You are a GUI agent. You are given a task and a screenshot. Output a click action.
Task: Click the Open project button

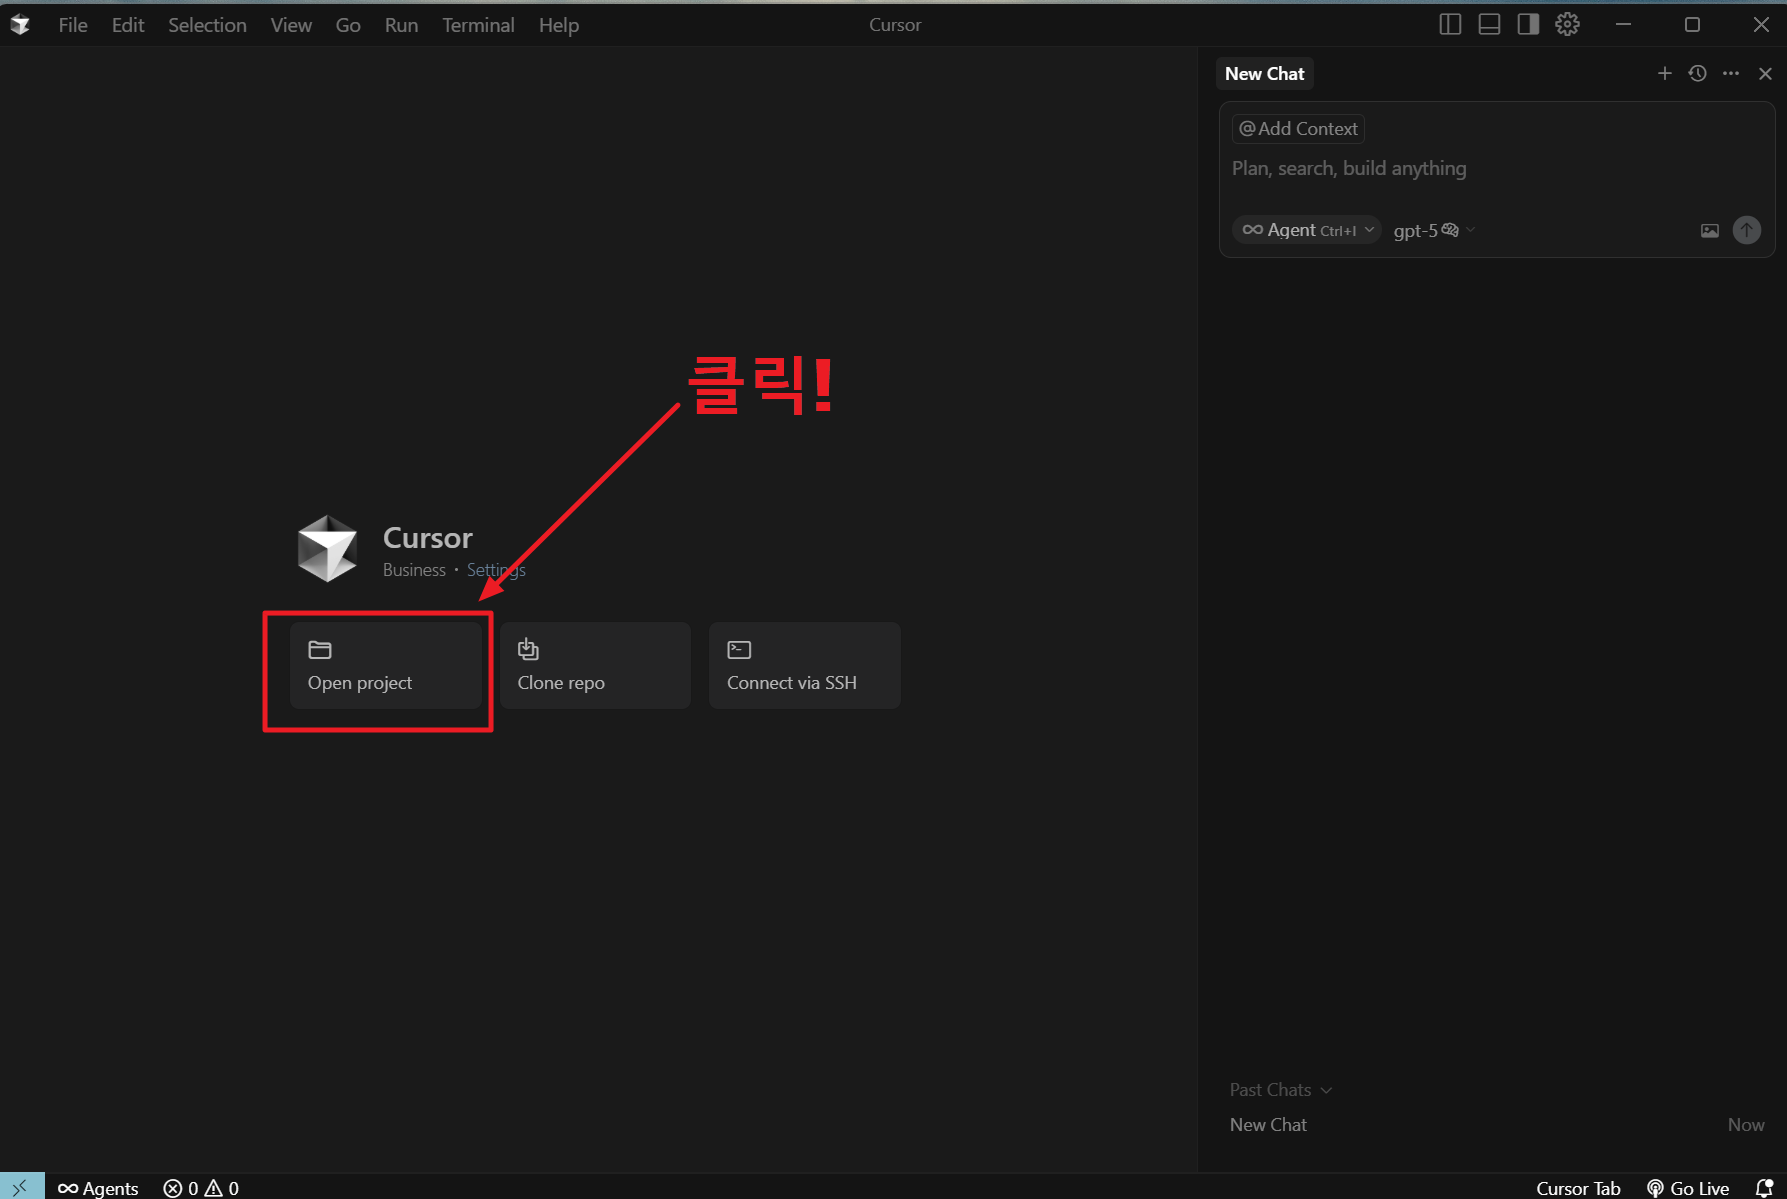point(386,666)
